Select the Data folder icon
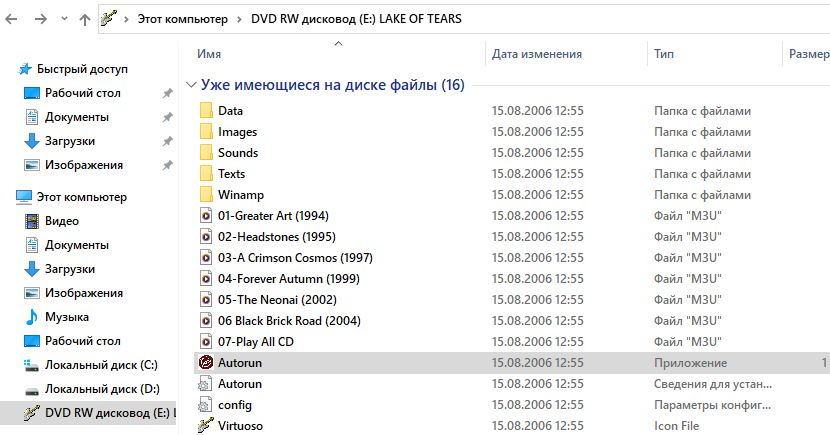This screenshot has height=435, width=830. [206, 111]
